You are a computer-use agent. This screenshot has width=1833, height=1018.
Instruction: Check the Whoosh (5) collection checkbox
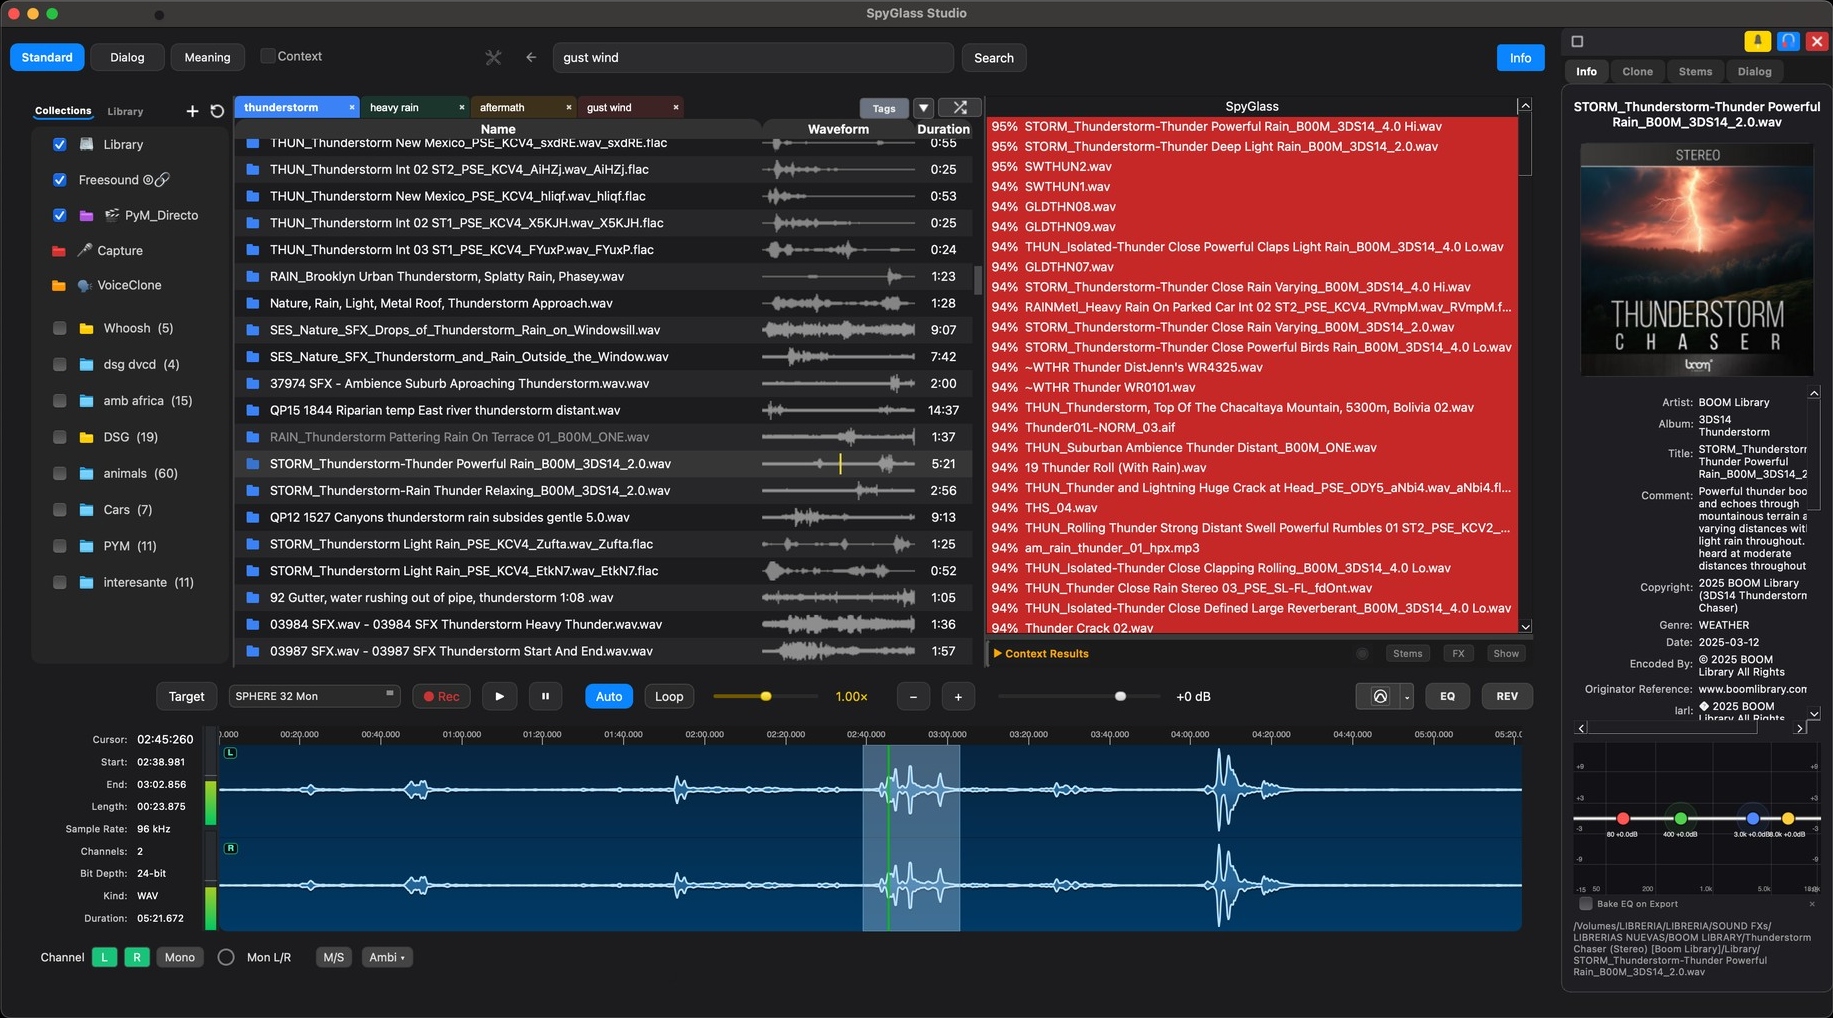click(x=60, y=328)
